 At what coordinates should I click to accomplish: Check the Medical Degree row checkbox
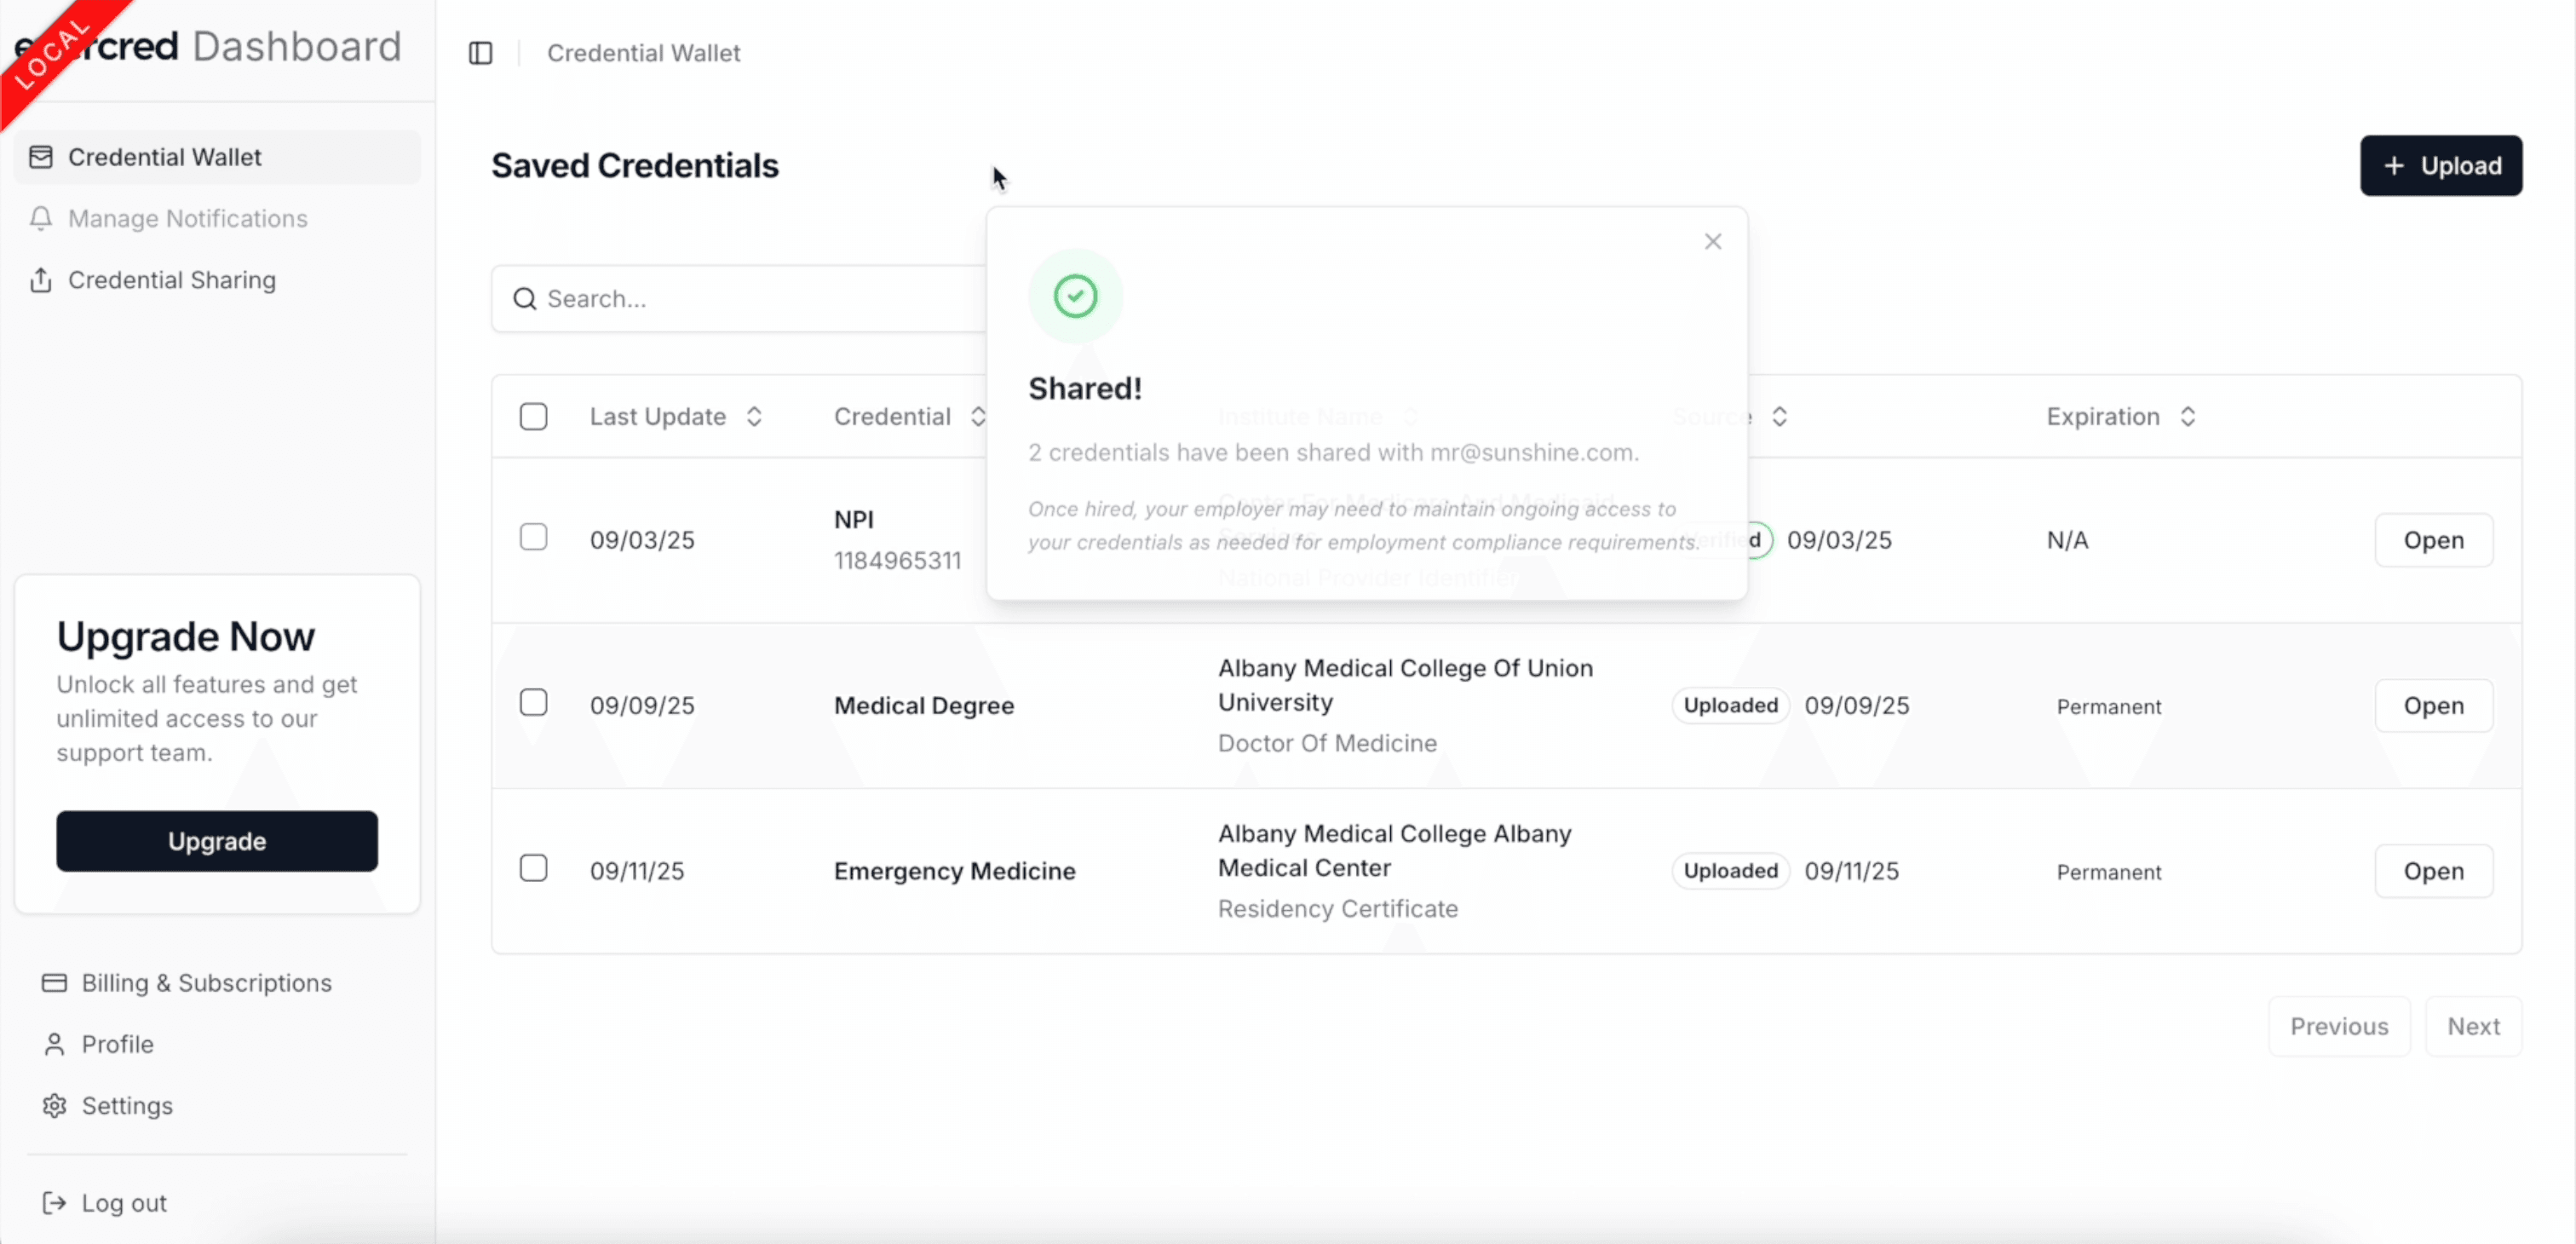534,703
